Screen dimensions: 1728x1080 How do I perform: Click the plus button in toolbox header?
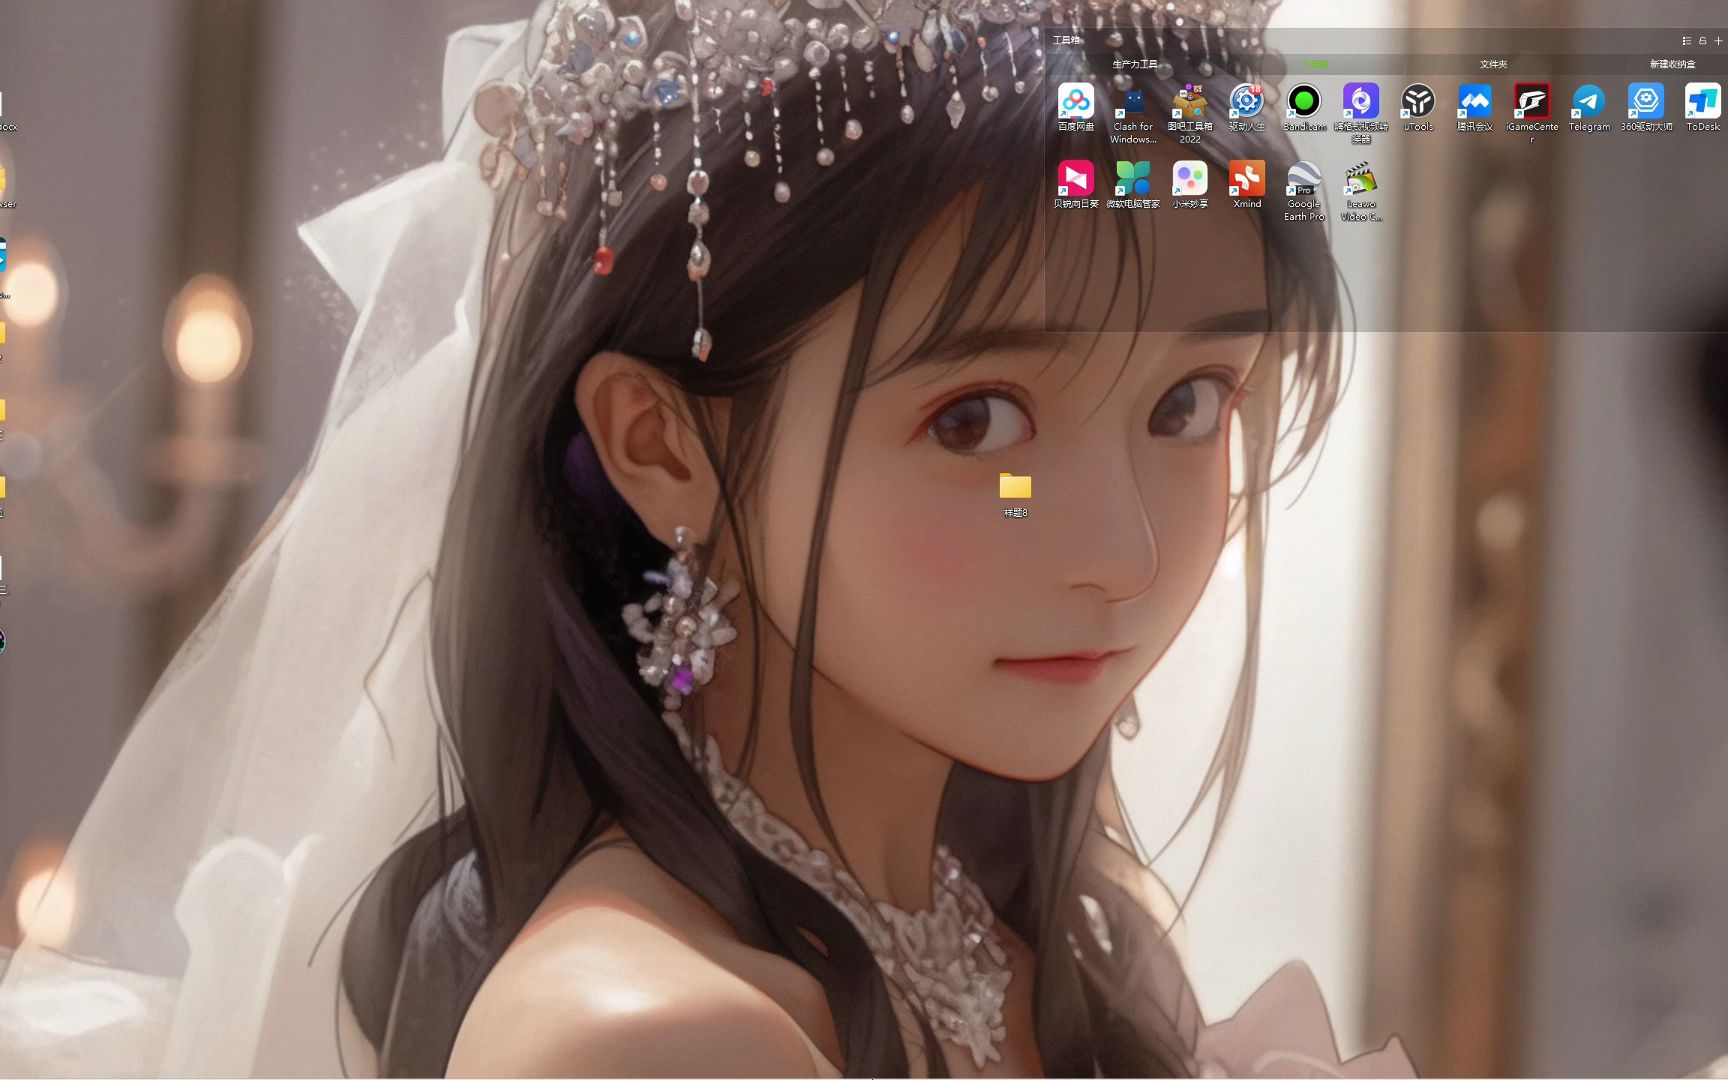click(x=1719, y=41)
